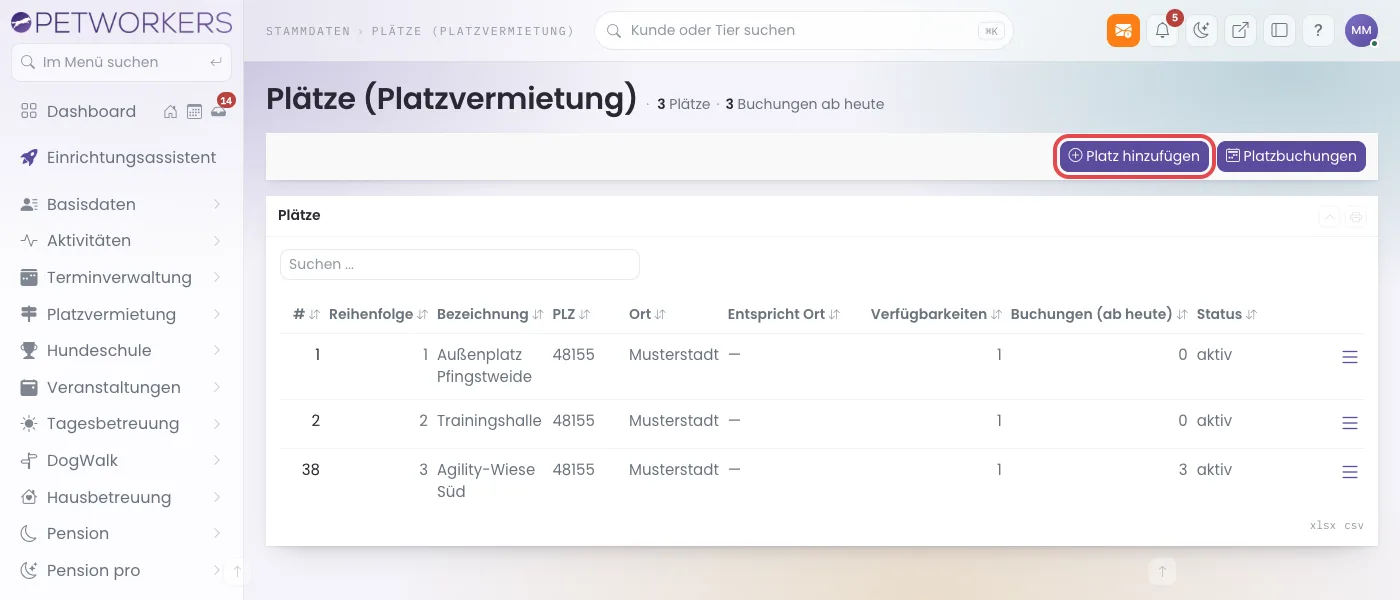Open the MM user avatar menu
1400x600 pixels.
coord(1361,31)
